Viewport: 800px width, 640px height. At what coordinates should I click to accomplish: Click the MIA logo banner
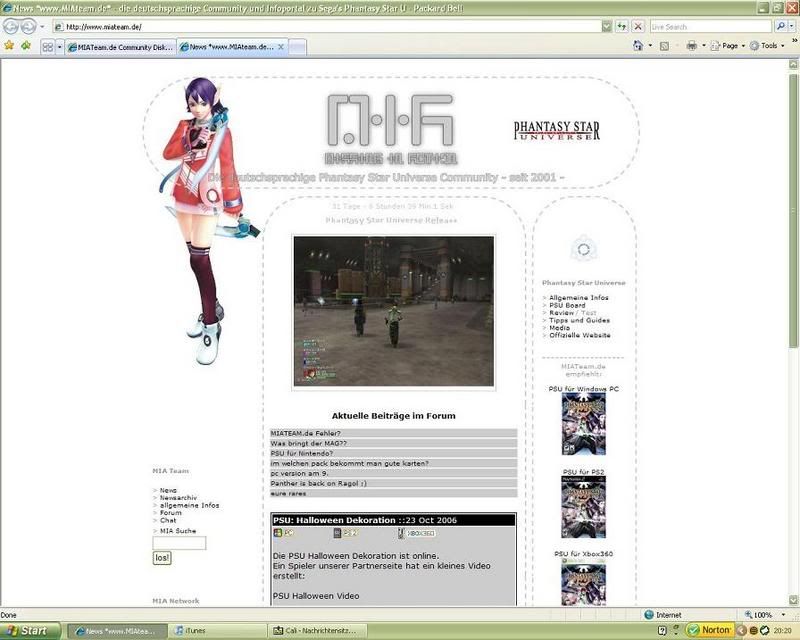point(391,130)
